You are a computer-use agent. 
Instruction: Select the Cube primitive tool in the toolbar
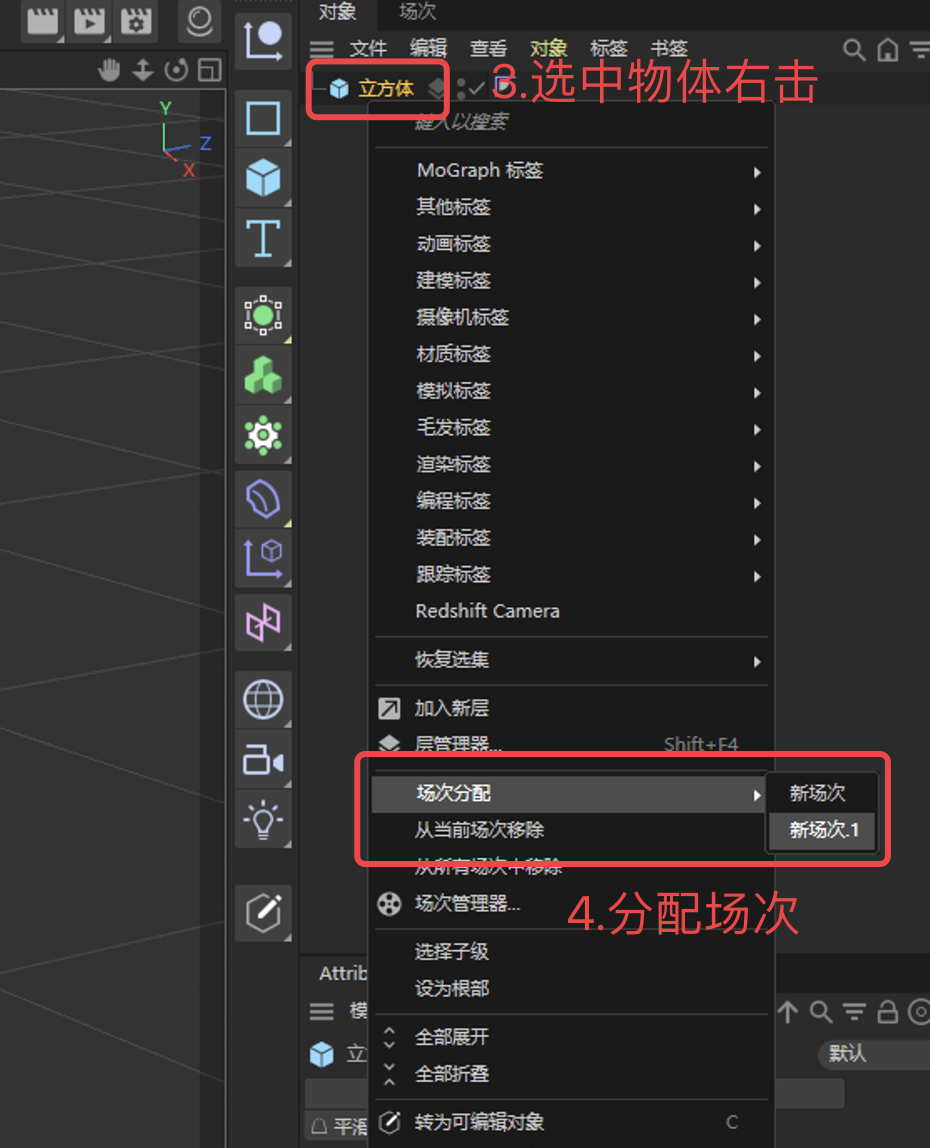tap(263, 178)
